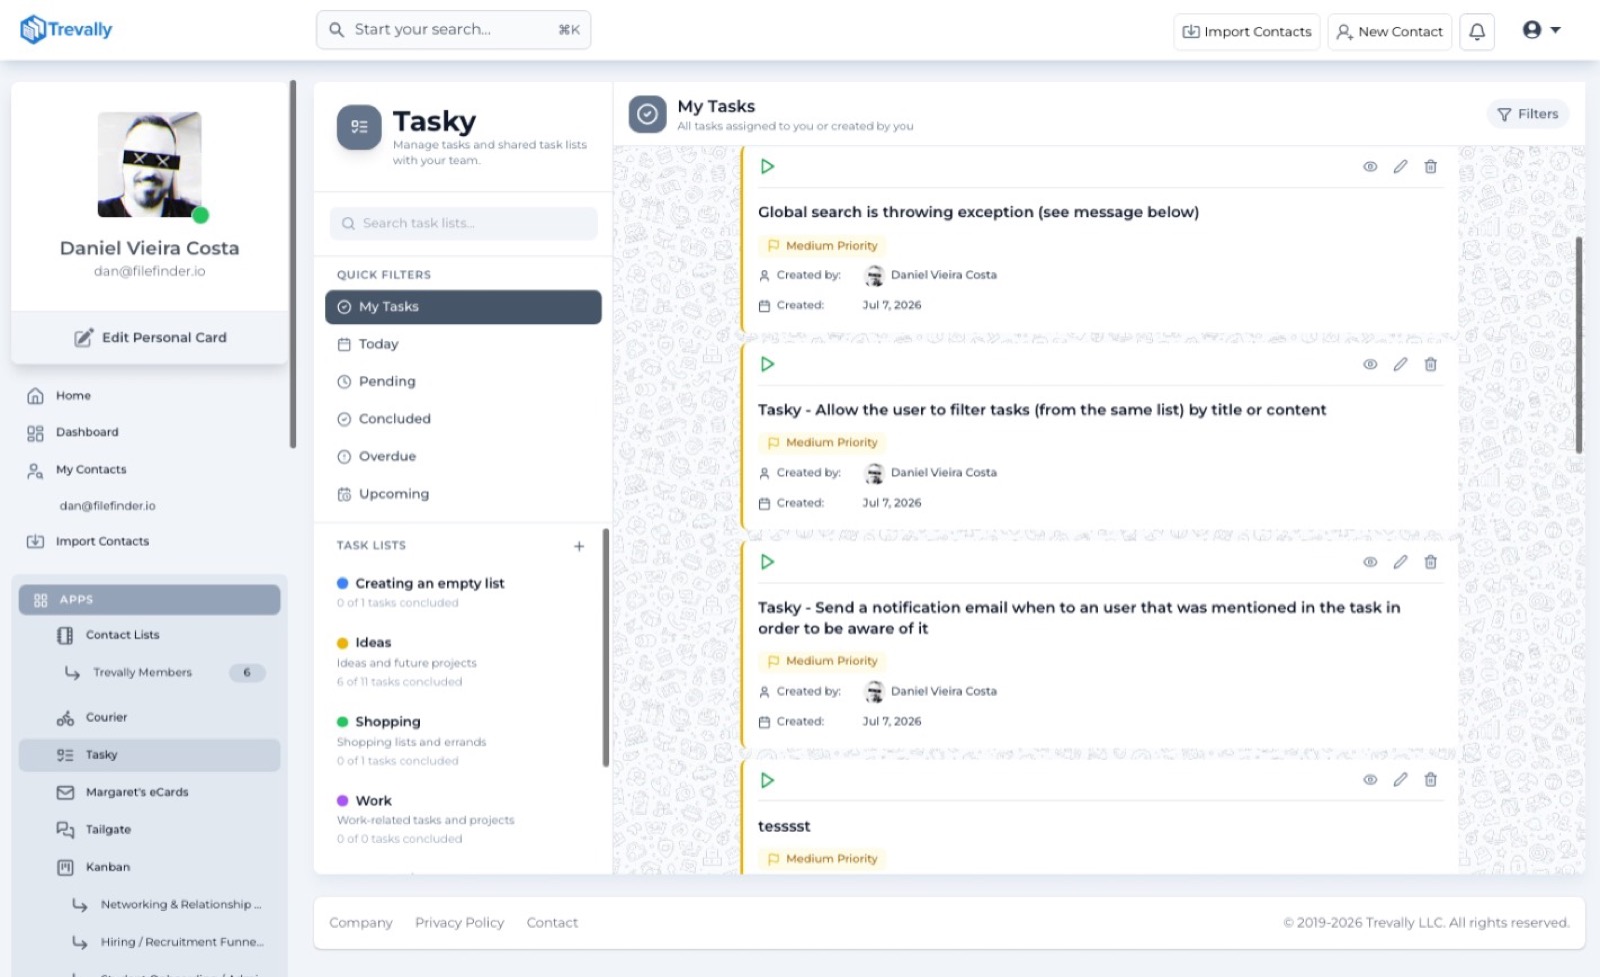Delete the tesssst task
Screen dimensions: 1600x977
[x=1431, y=781]
